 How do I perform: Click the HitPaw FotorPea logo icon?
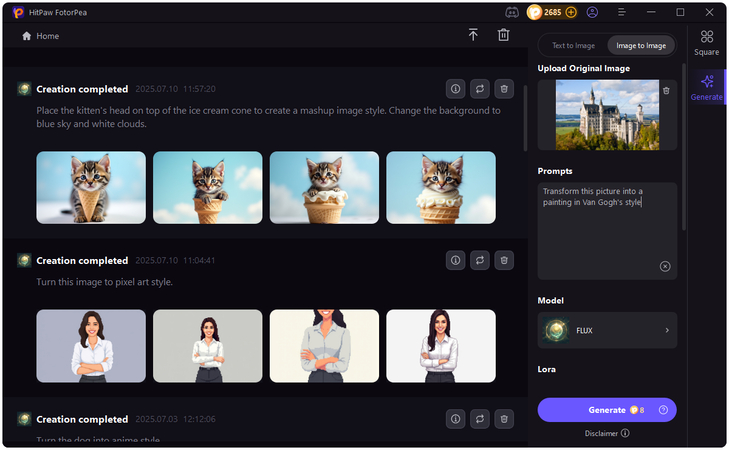click(x=18, y=13)
